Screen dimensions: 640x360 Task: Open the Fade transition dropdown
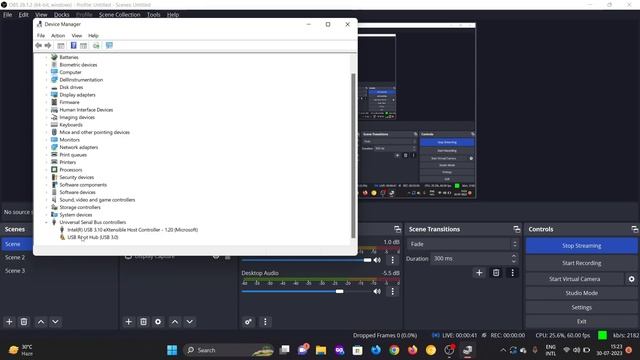(463, 244)
